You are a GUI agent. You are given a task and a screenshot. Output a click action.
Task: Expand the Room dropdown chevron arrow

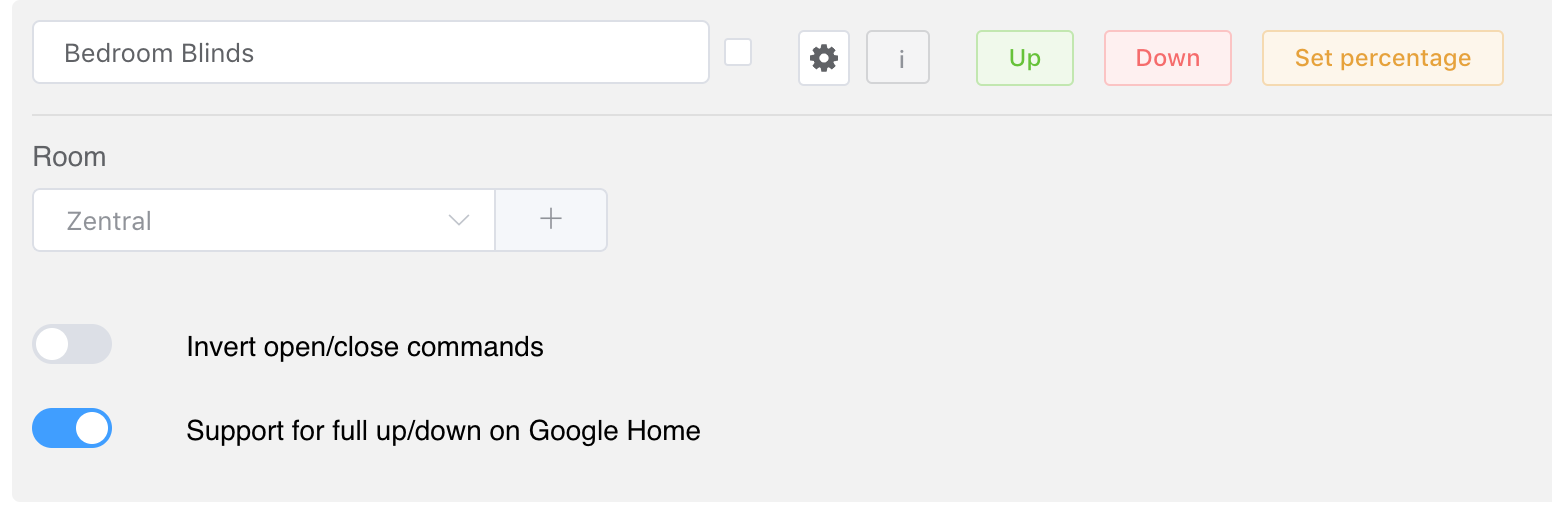(x=459, y=220)
